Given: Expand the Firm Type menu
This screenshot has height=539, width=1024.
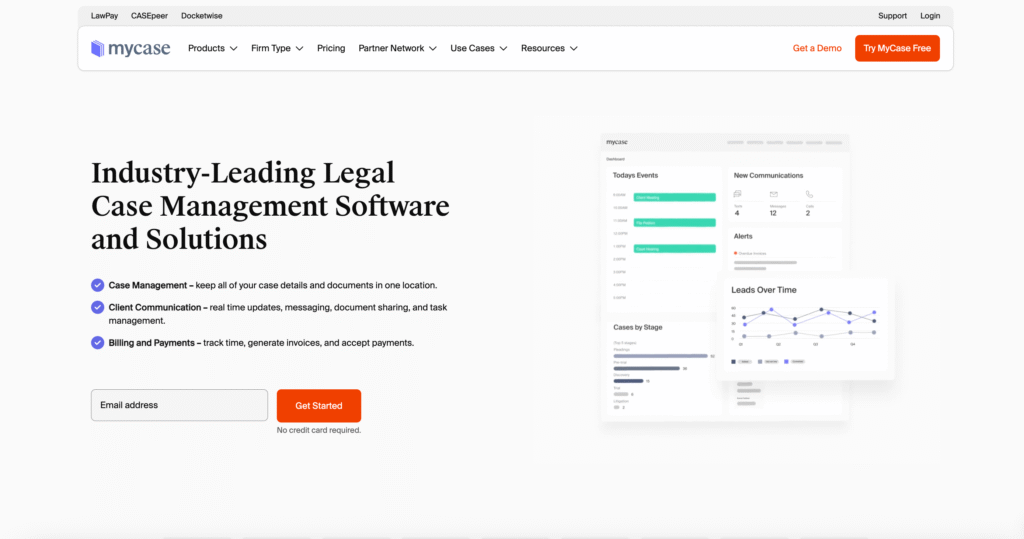Looking at the screenshot, I should (x=277, y=48).
